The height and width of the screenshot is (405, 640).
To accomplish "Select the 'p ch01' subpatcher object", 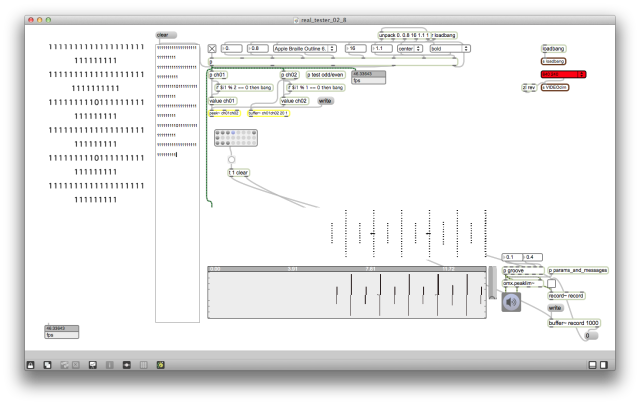I will (218, 75).
